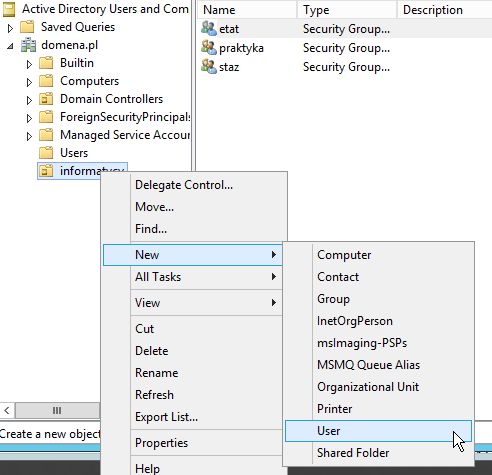Click the Managed Service Accounts folder icon
The image size is (492, 475).
tap(46, 135)
